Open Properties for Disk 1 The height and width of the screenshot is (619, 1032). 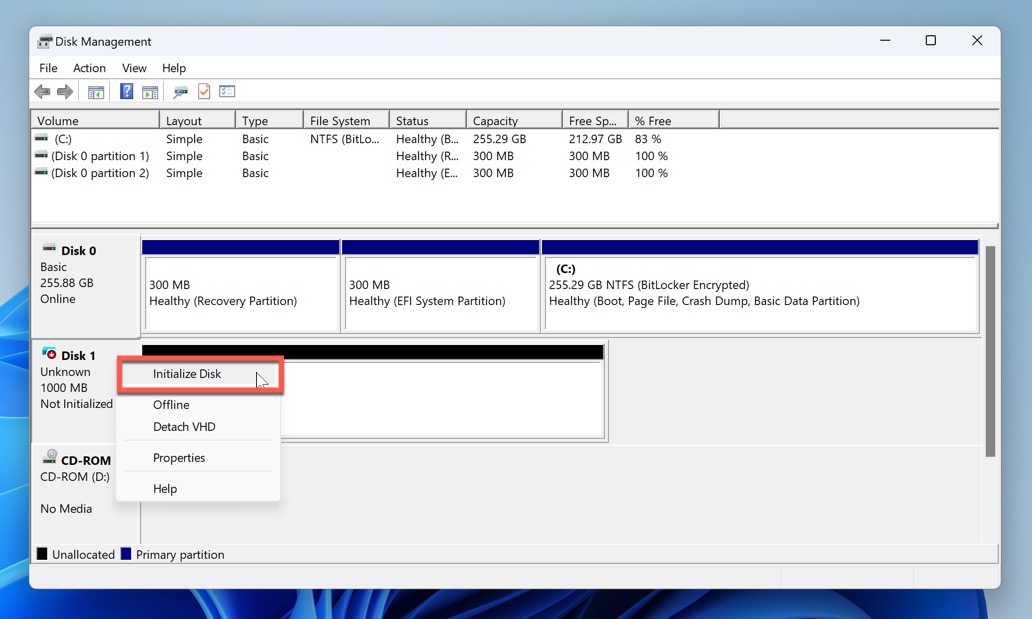(x=179, y=457)
